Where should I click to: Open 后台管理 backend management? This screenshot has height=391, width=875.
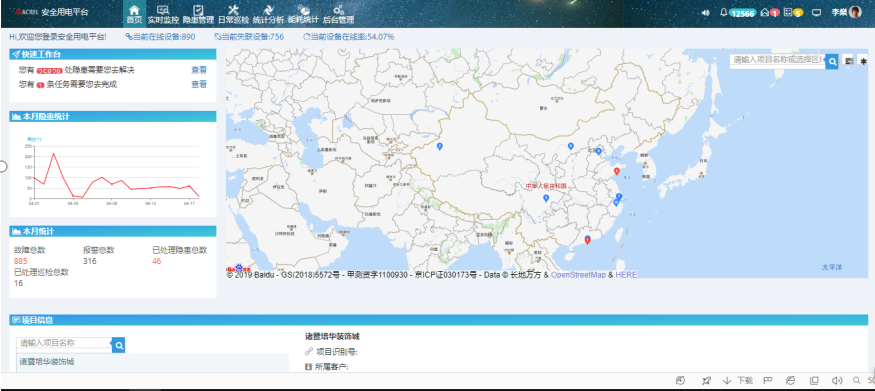[338, 14]
